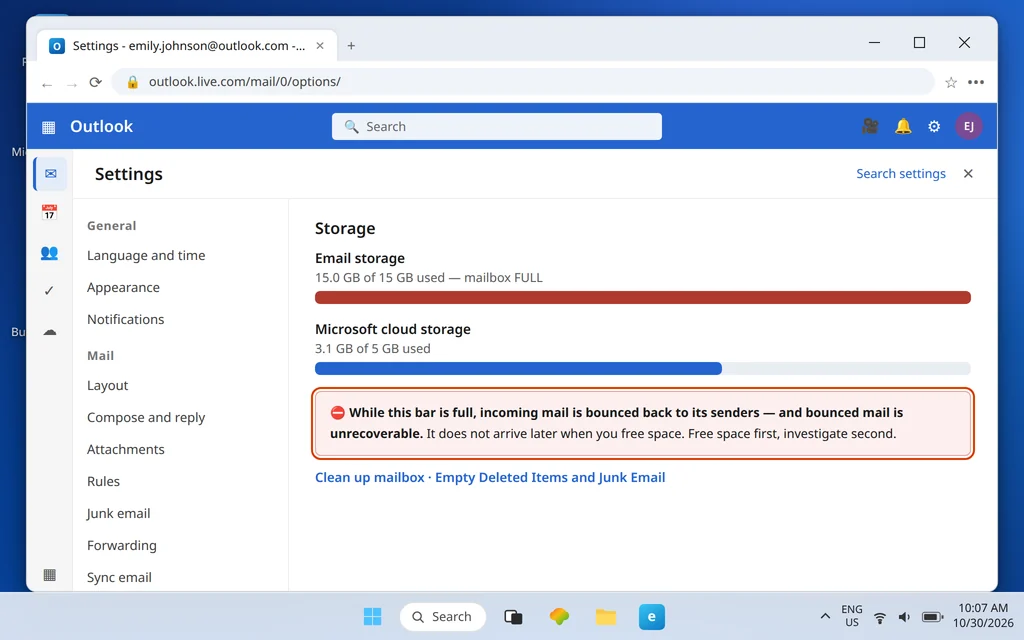The width and height of the screenshot is (1024, 640).
Task: Click Empty Deleted Items and Junk Email
Action: 550,477
